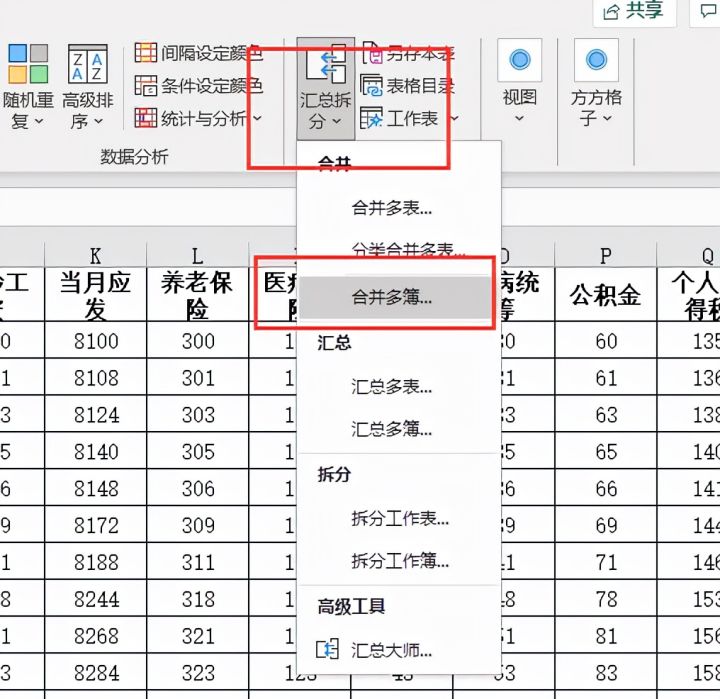Expand the 汇总拆分 dropdown arrow
This screenshot has width=720, height=699.
[337, 121]
